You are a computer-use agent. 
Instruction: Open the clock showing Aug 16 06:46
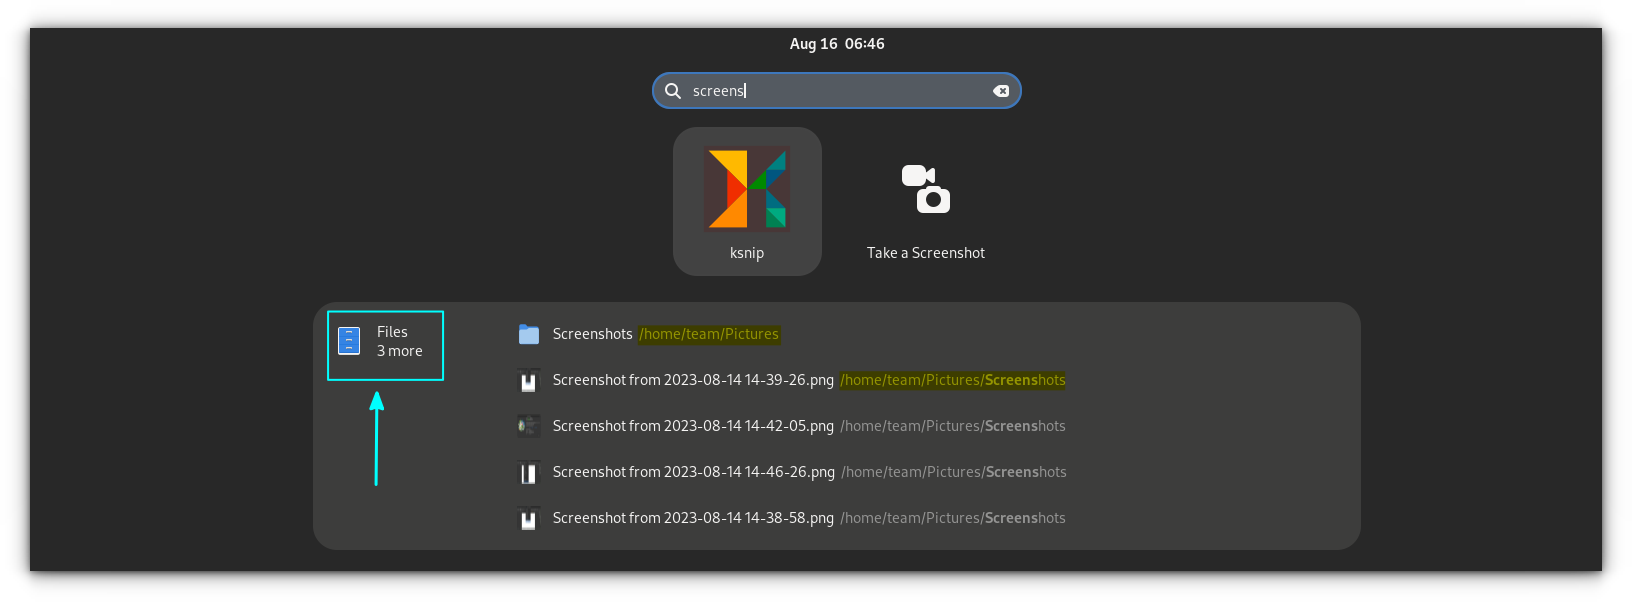click(837, 44)
